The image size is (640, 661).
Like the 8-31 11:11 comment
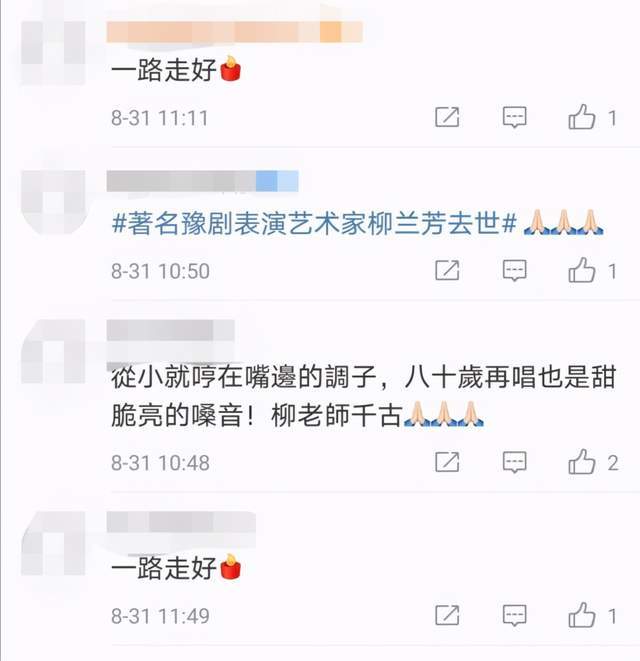click(582, 116)
